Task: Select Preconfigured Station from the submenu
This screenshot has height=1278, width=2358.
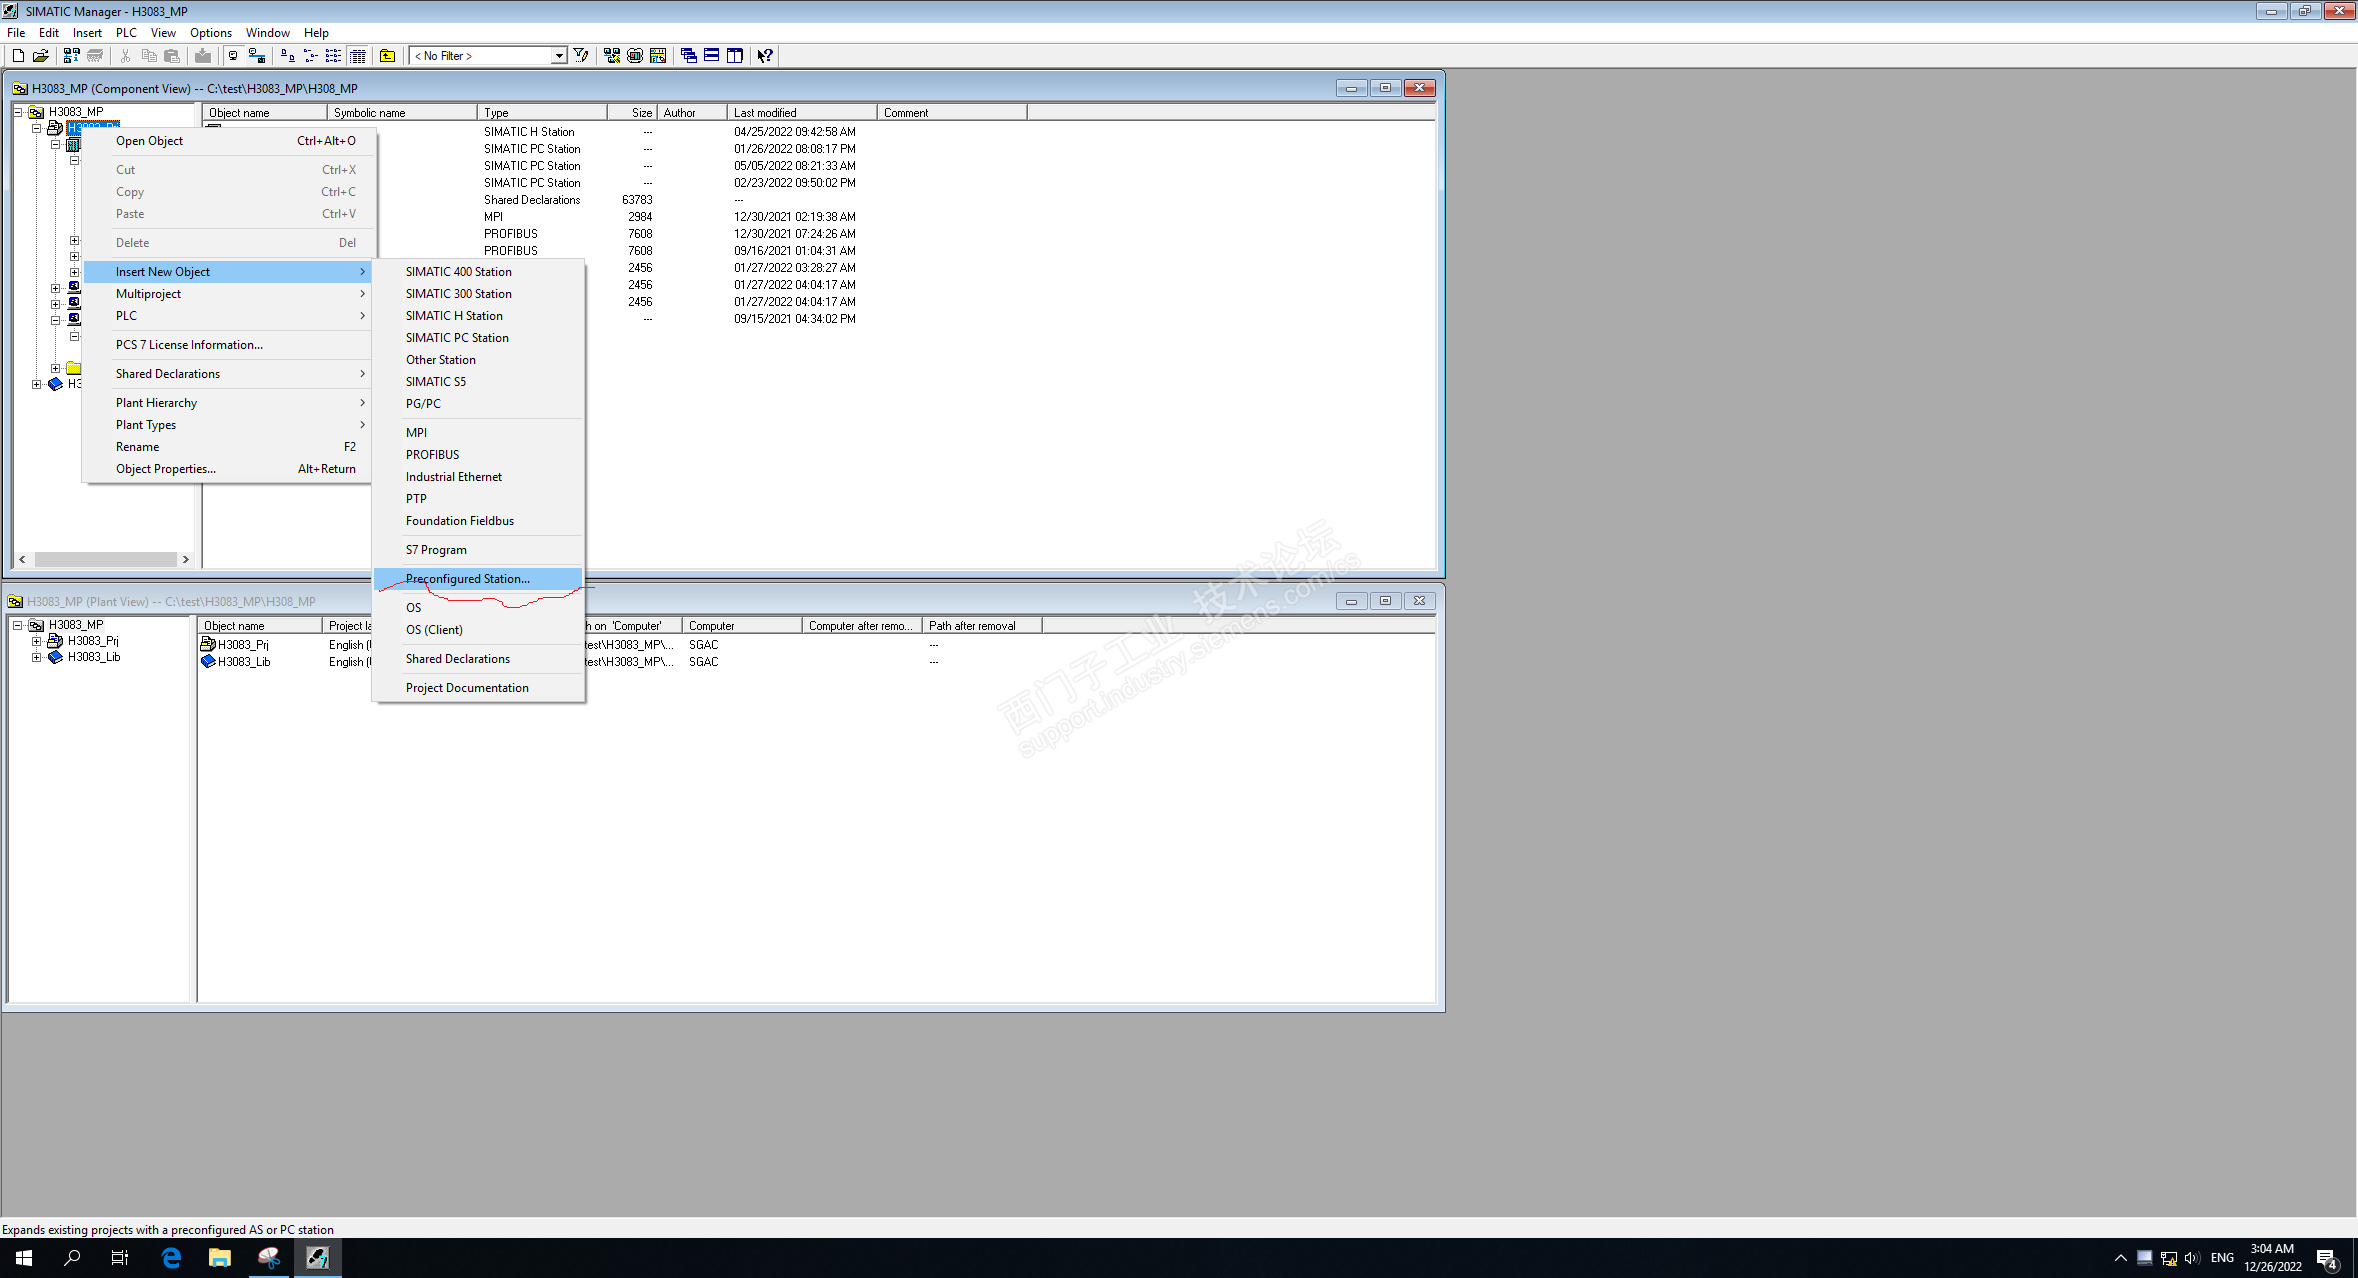Action: click(467, 579)
